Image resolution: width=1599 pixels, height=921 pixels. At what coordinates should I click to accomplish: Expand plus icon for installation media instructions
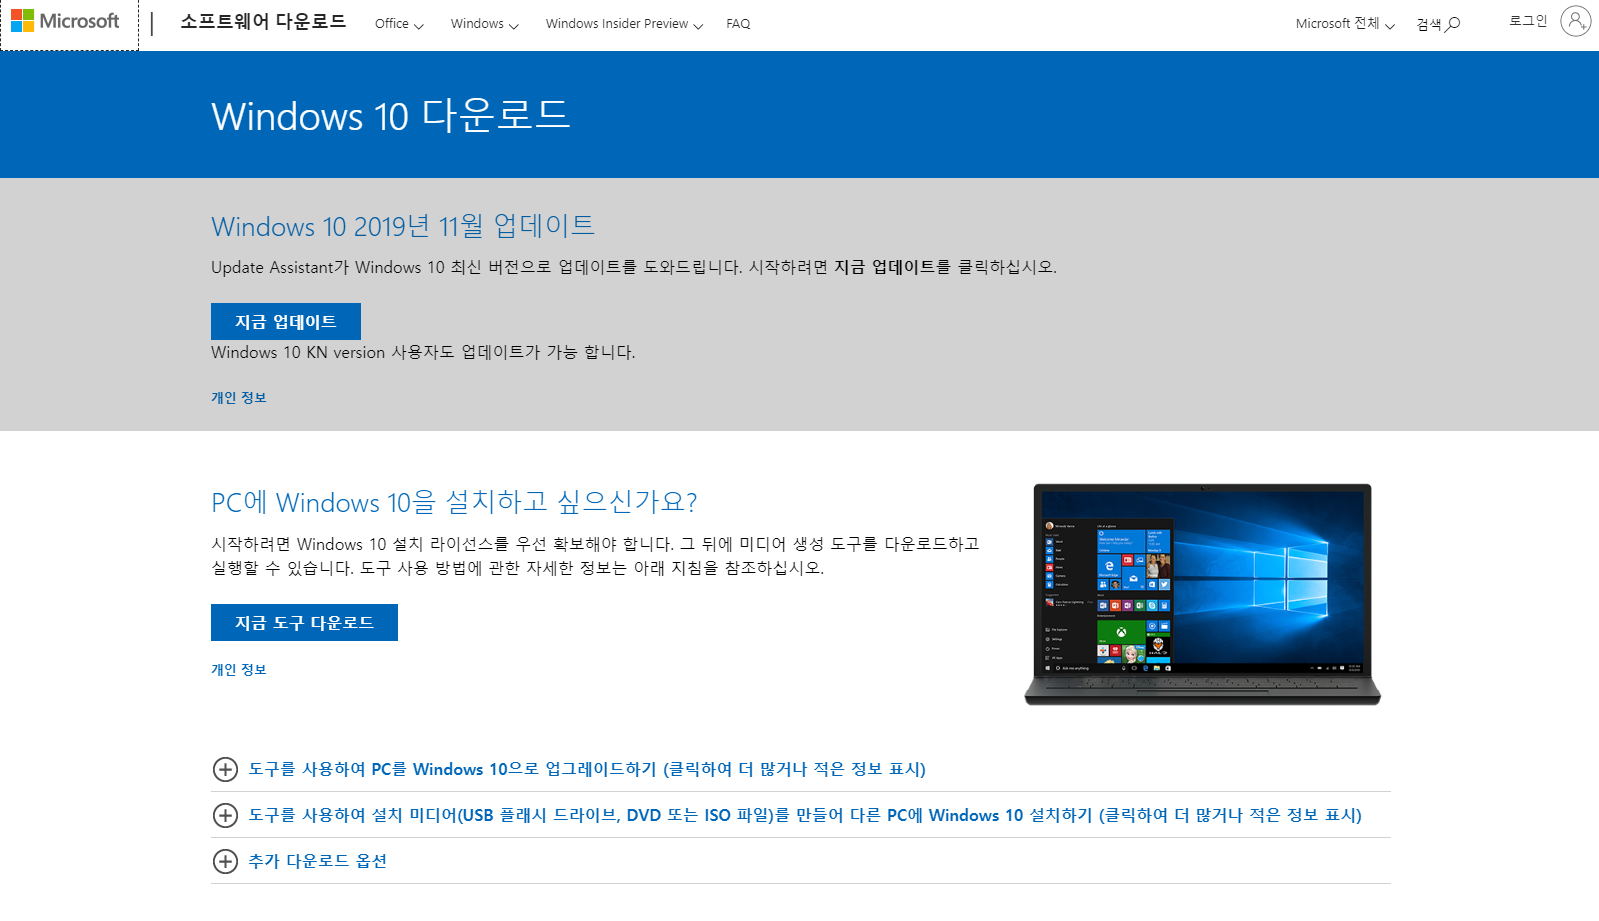pyautogui.click(x=225, y=815)
